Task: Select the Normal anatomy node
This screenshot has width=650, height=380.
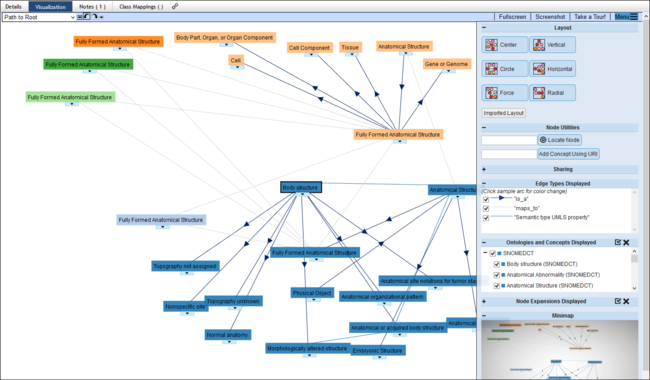Action: pyautogui.click(x=228, y=335)
